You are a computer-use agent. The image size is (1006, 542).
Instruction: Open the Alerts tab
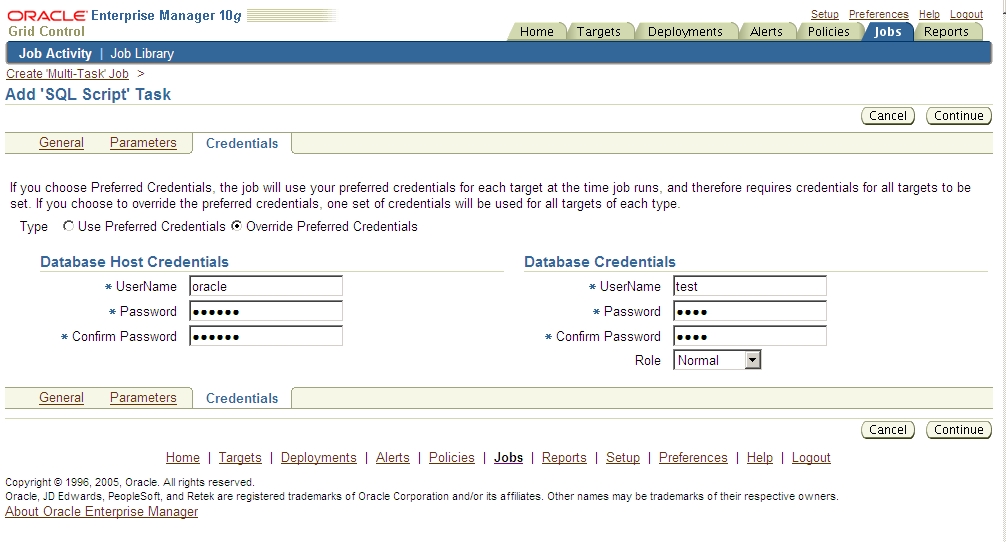click(766, 31)
